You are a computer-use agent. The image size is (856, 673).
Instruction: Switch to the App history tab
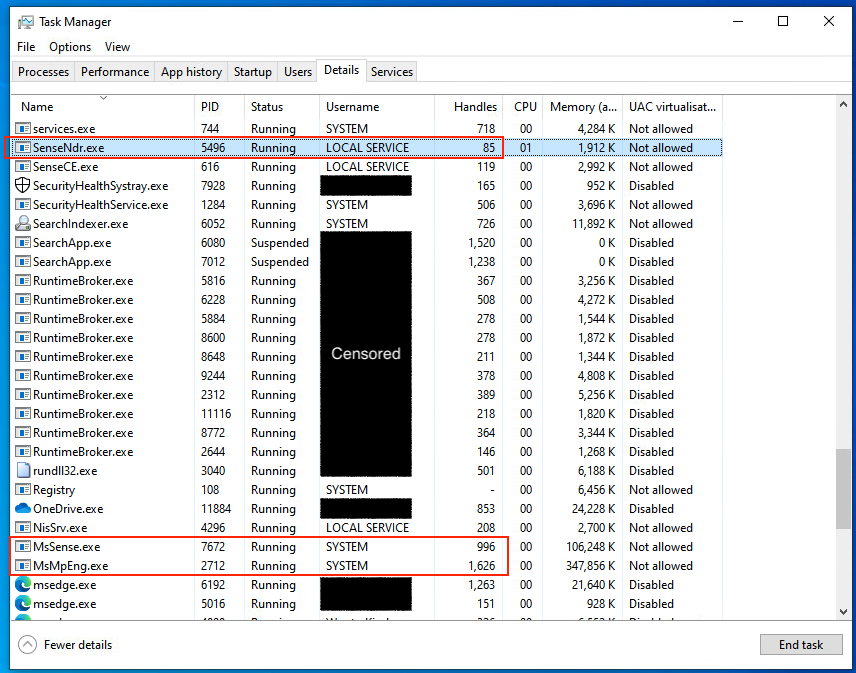pos(191,72)
